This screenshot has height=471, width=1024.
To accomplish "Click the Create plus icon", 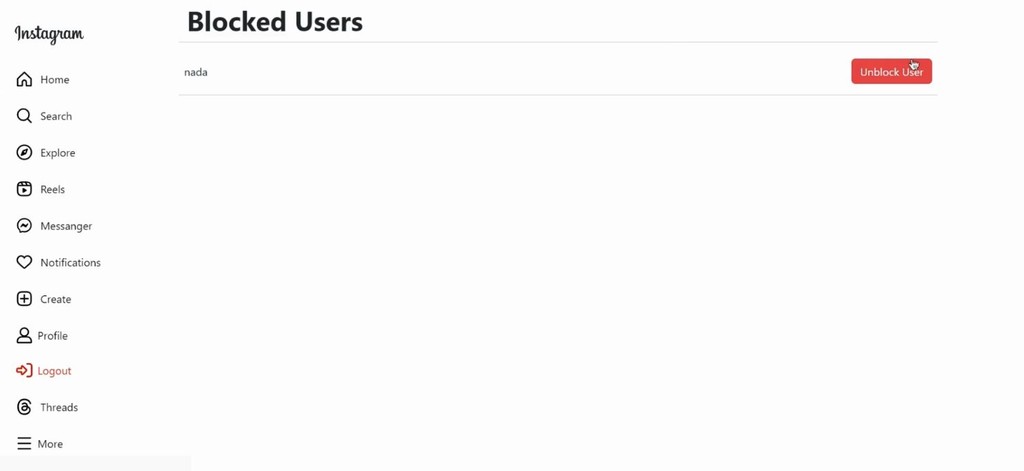I will point(24,299).
